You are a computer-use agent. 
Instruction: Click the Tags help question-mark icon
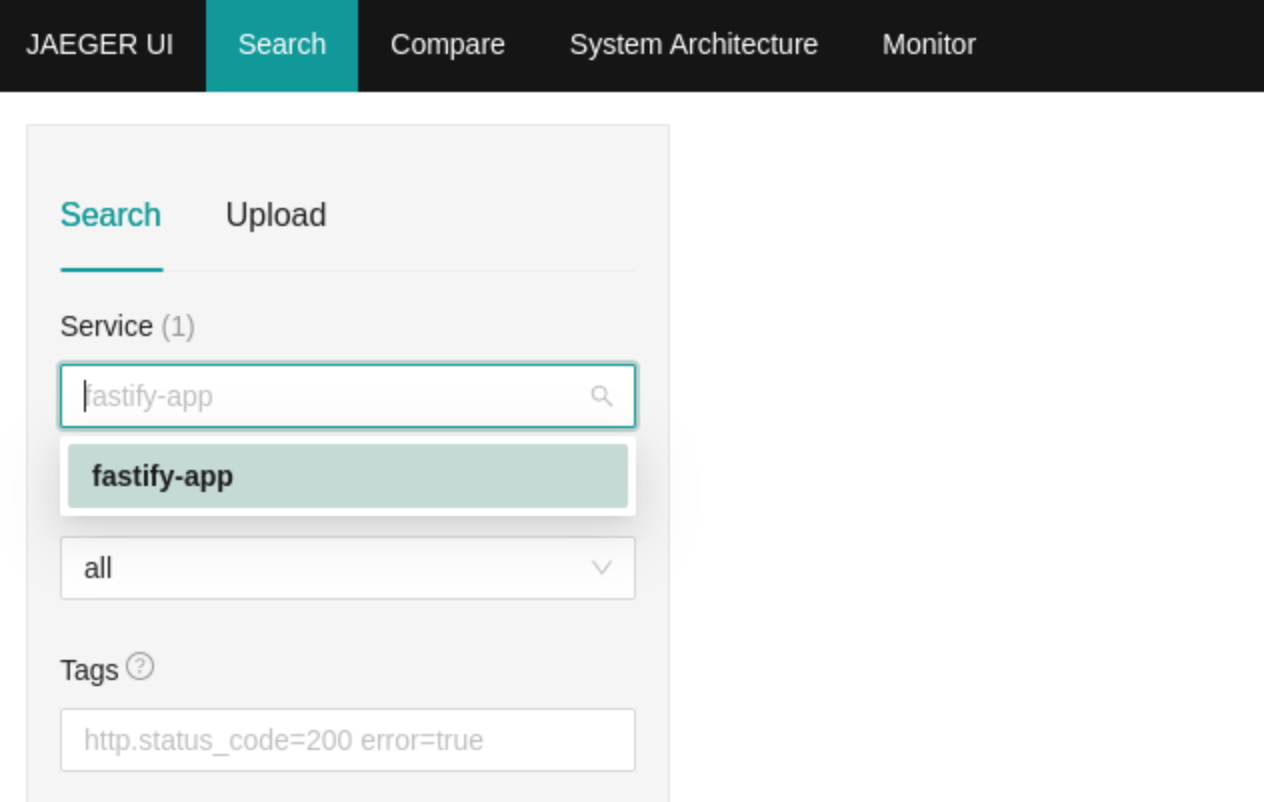coord(140,666)
